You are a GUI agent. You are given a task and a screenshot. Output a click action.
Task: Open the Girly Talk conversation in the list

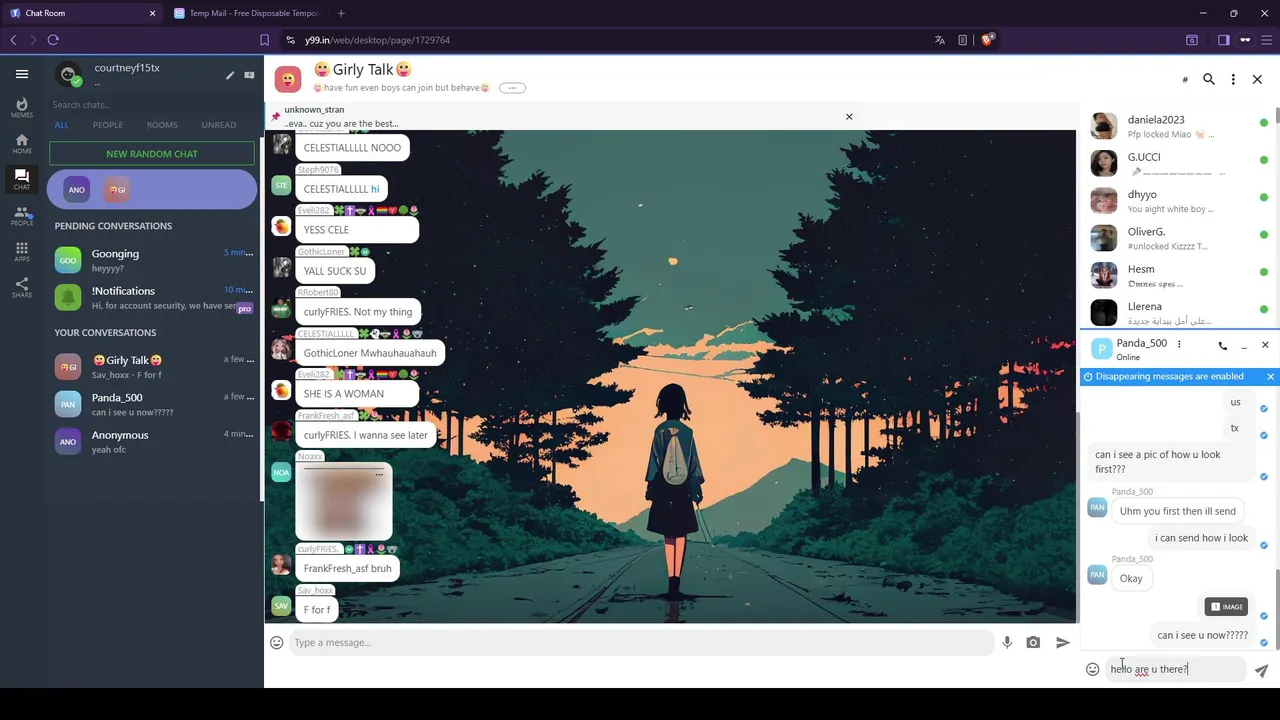[x=154, y=366]
